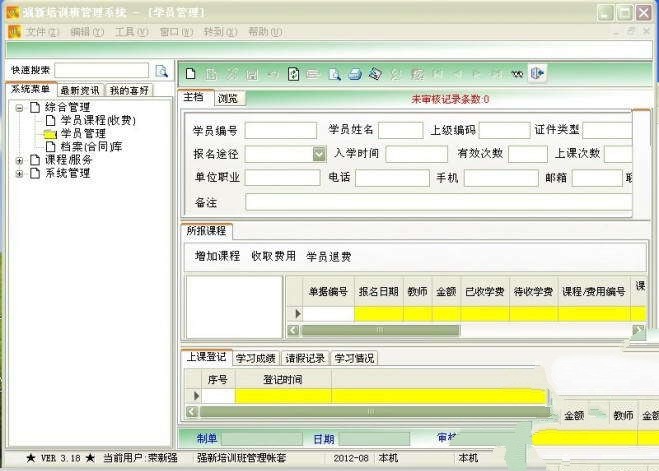
Task: Select the 所报课程 tab
Action: click(206, 231)
